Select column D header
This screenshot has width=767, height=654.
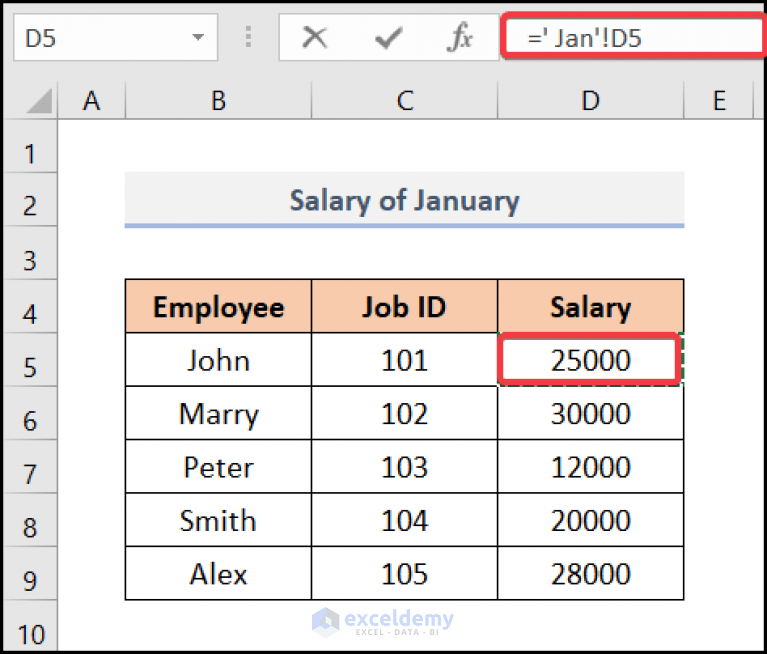click(x=590, y=101)
